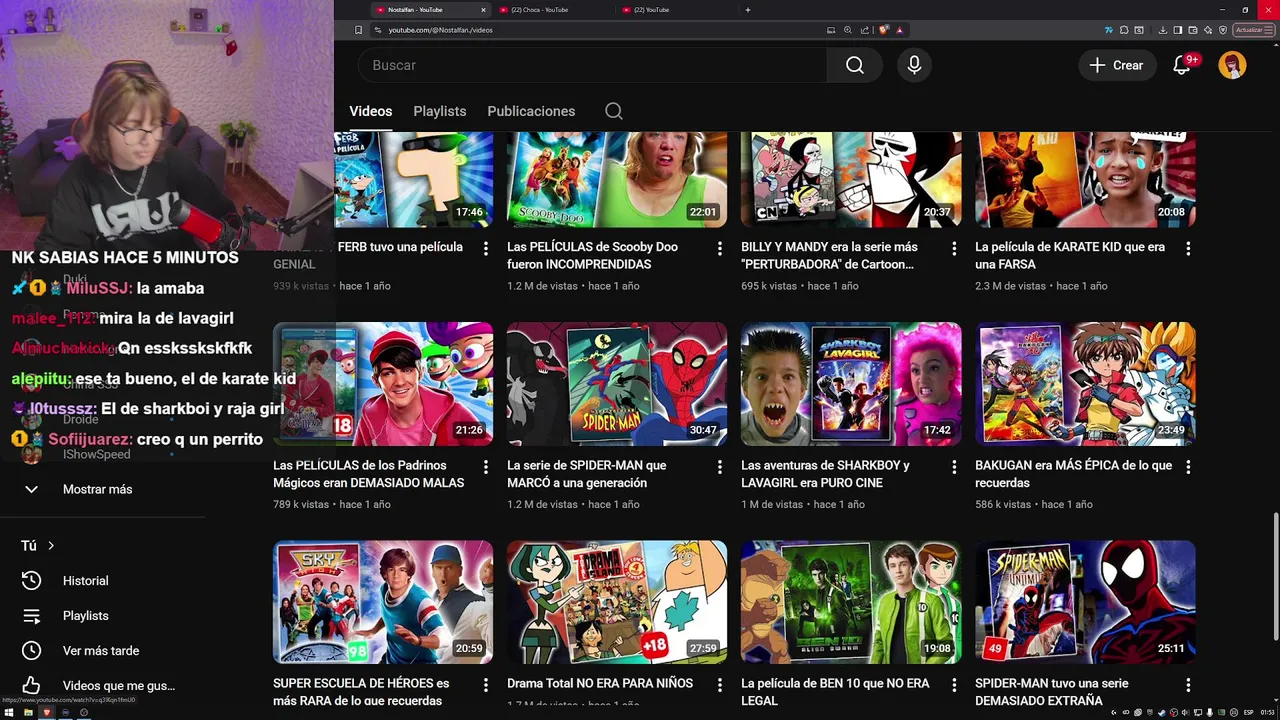Close the Nostalfan - YouTube tab

click(x=483, y=10)
